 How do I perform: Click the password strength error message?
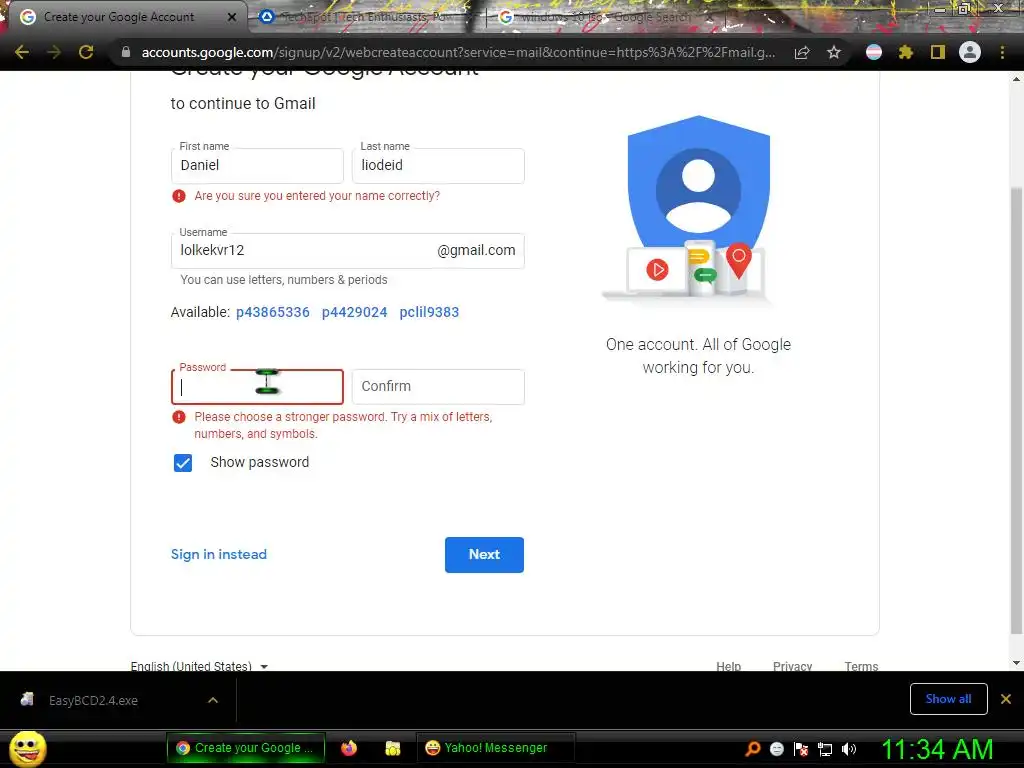343,425
